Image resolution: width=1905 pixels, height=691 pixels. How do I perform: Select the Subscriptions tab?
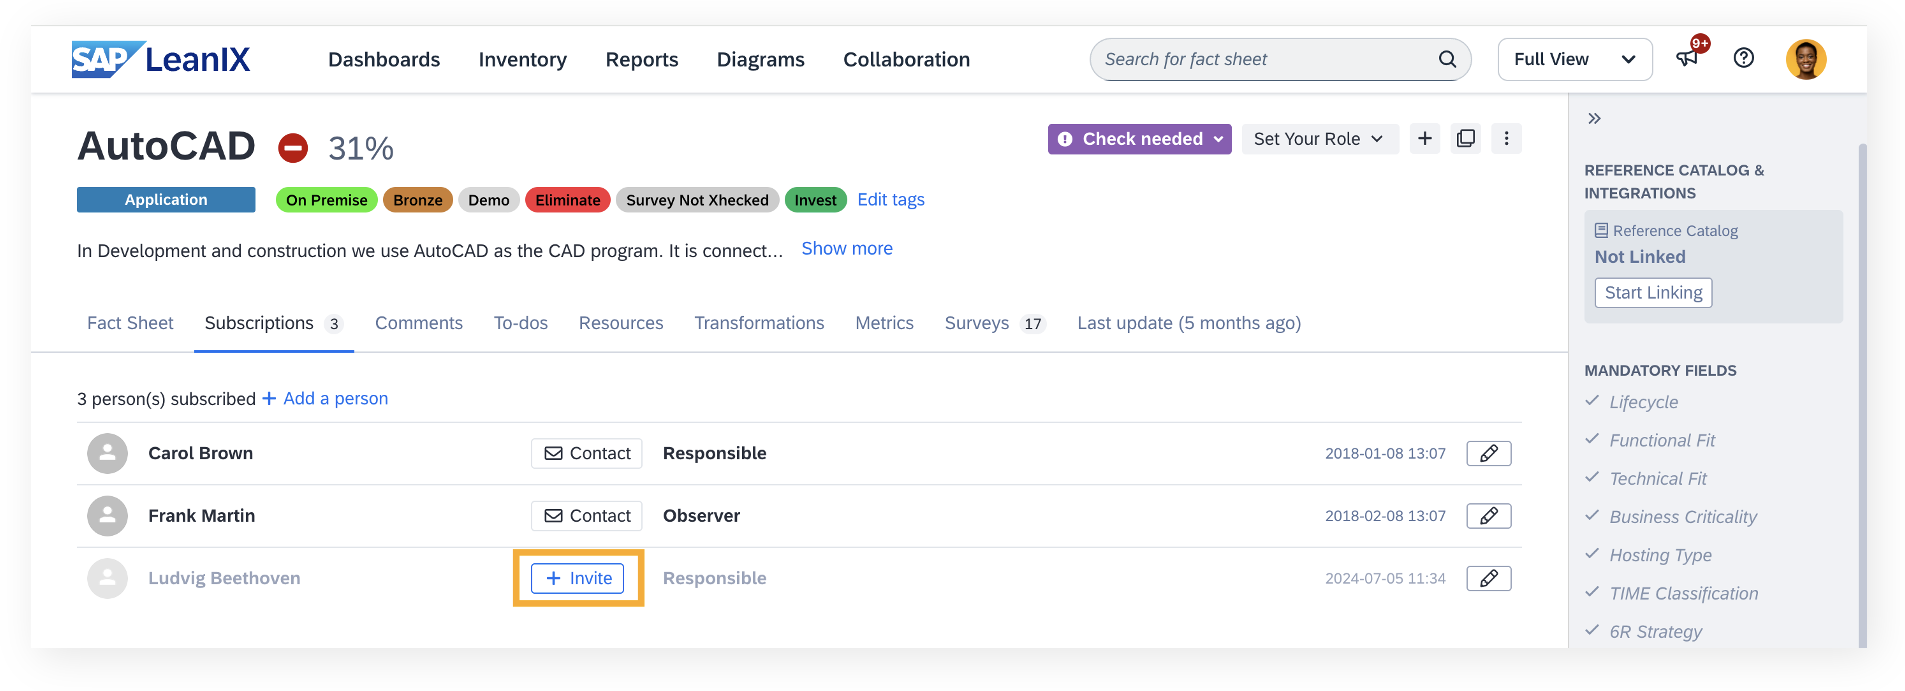(x=273, y=323)
